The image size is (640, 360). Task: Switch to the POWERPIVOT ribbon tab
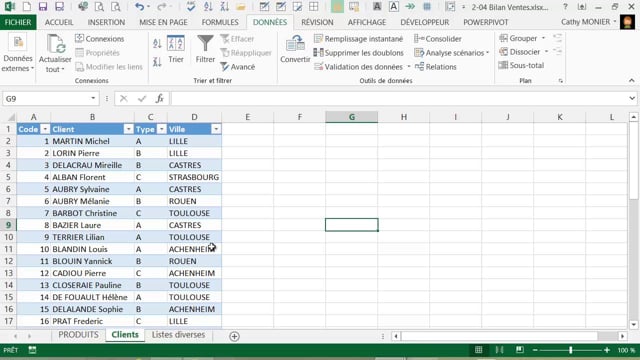click(486, 22)
